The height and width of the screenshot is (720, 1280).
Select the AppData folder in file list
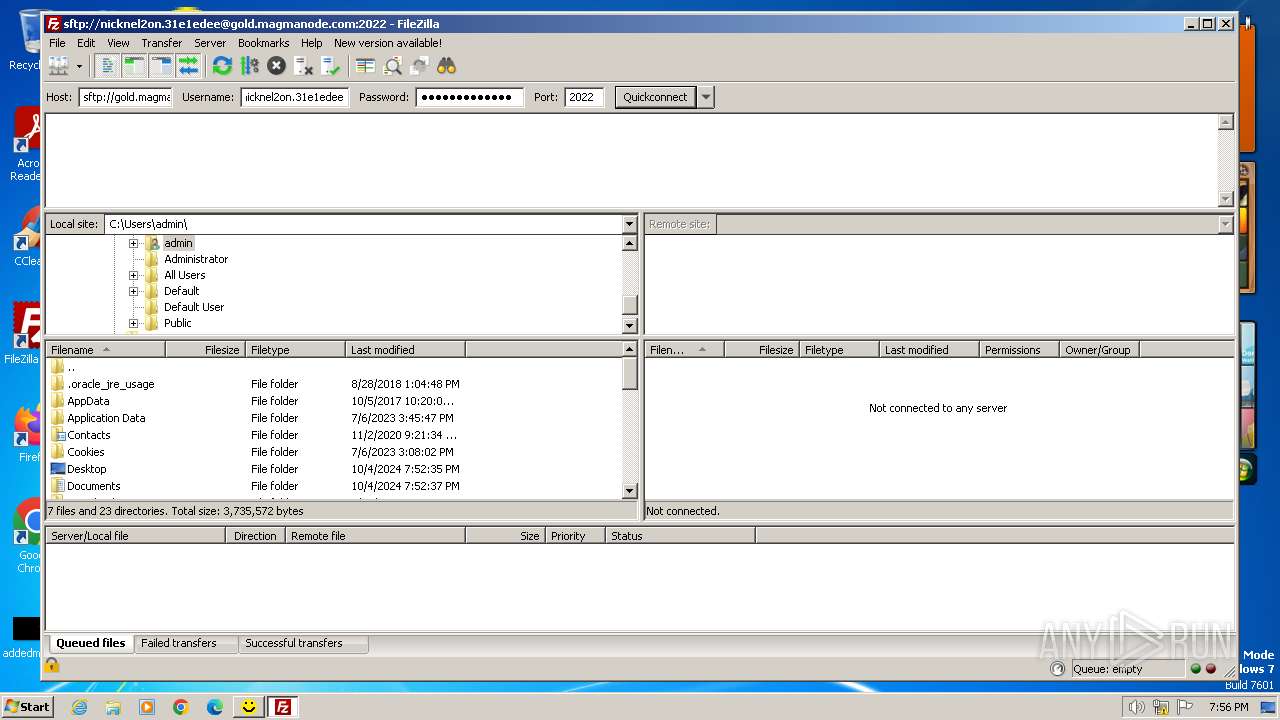pyautogui.click(x=334, y=401)
